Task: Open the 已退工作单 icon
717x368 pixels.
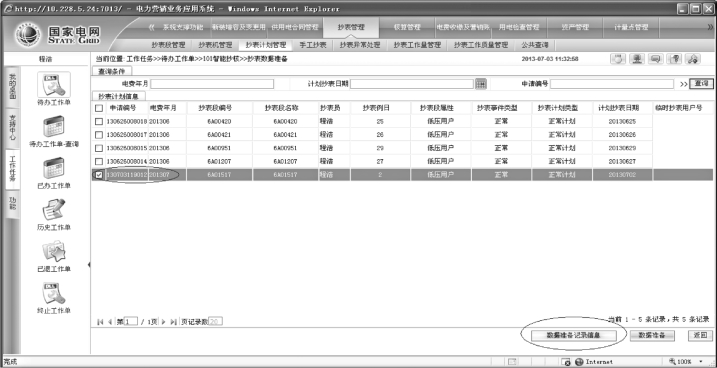Action: click(x=54, y=251)
